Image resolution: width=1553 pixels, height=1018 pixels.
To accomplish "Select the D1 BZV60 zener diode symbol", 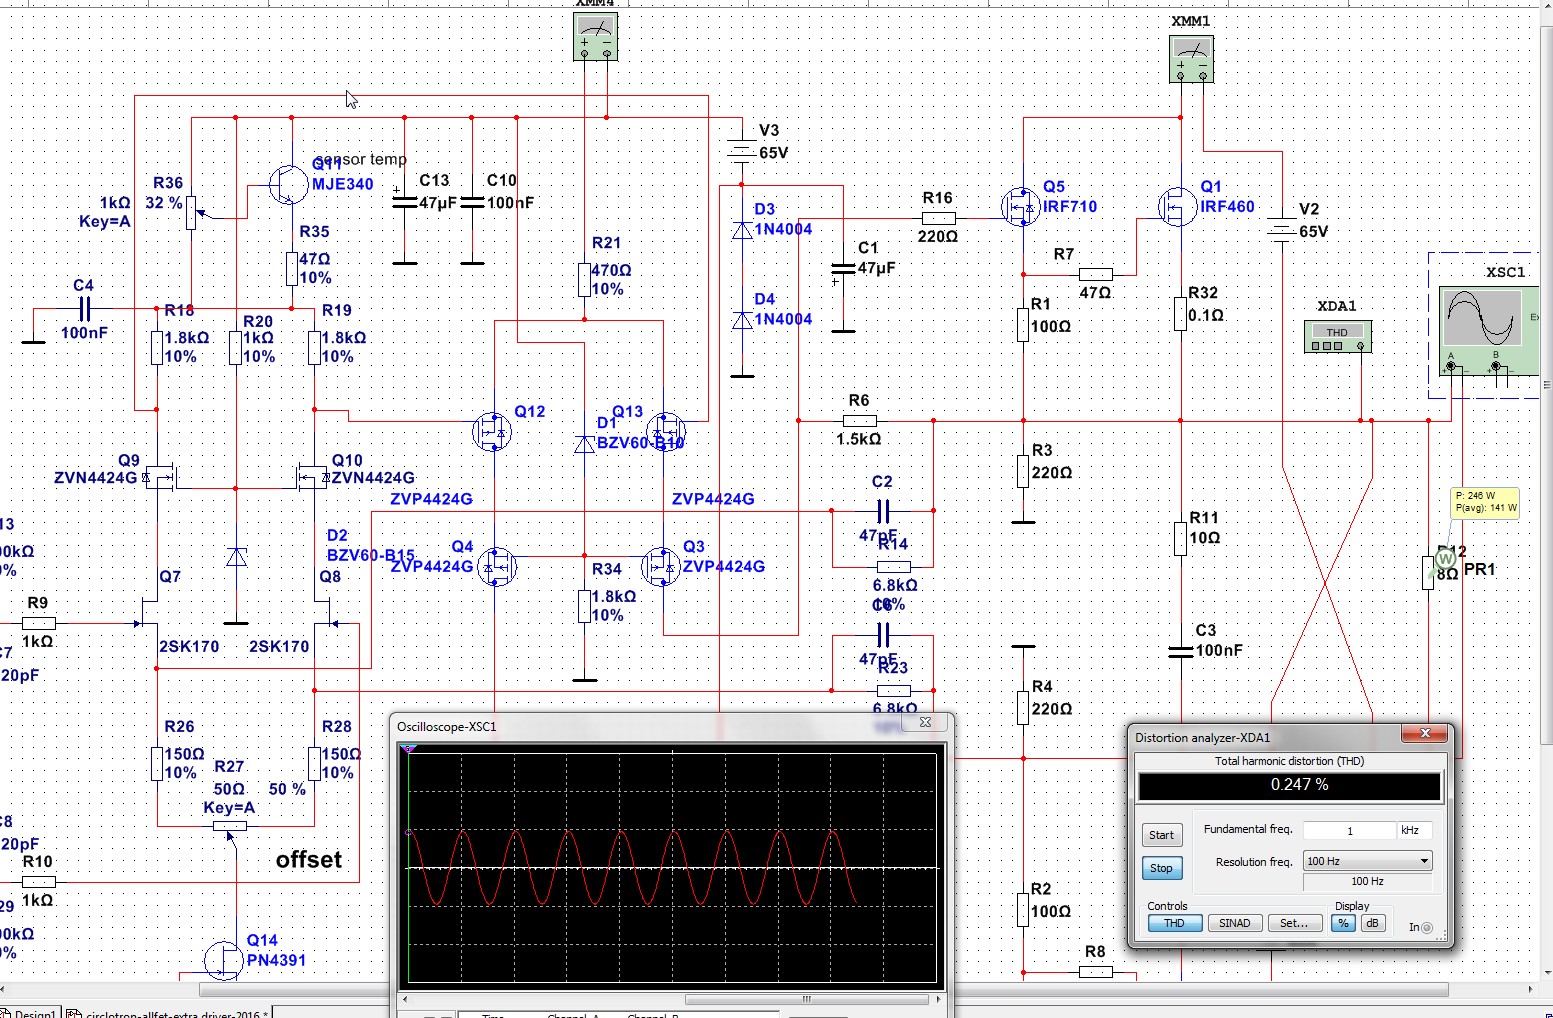I will pyautogui.click(x=585, y=443).
